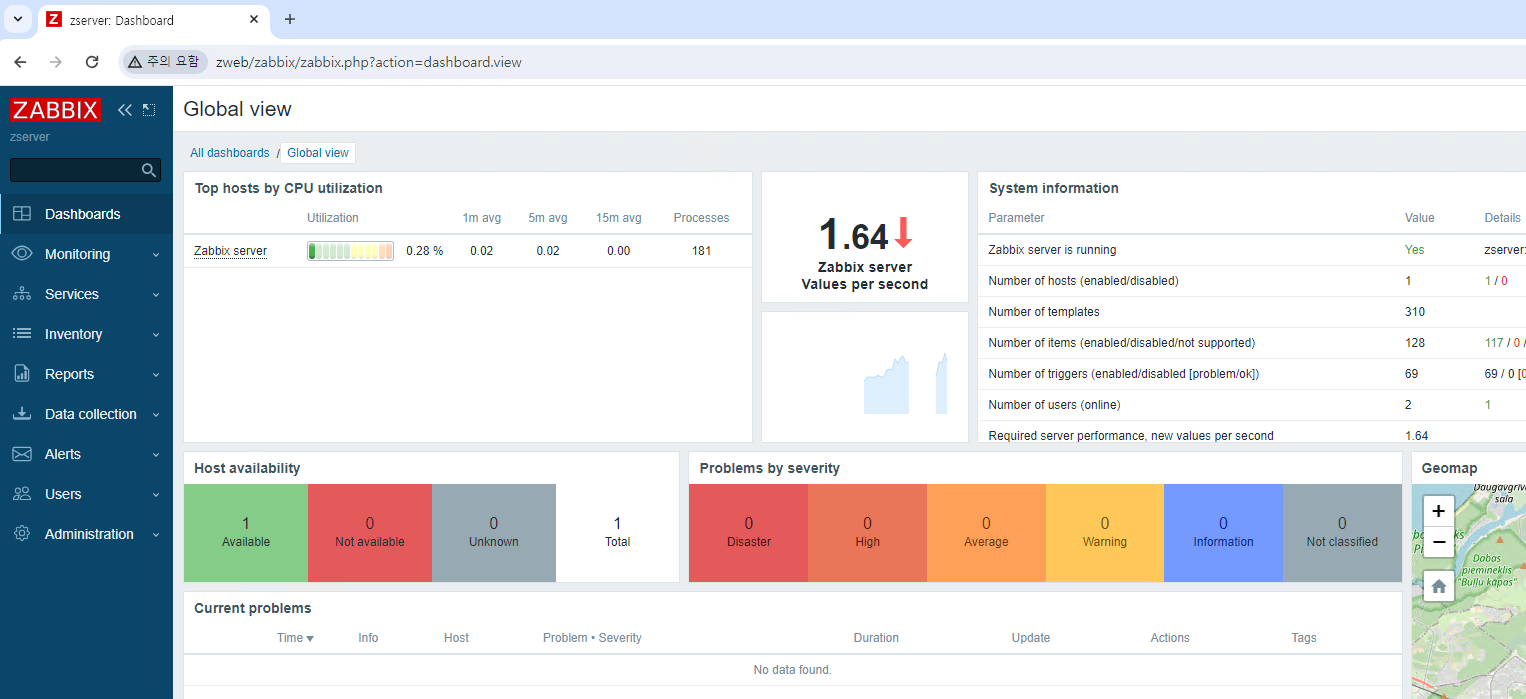Click the Administration gear icon
Screen dimensions: 1526x699
(22, 534)
